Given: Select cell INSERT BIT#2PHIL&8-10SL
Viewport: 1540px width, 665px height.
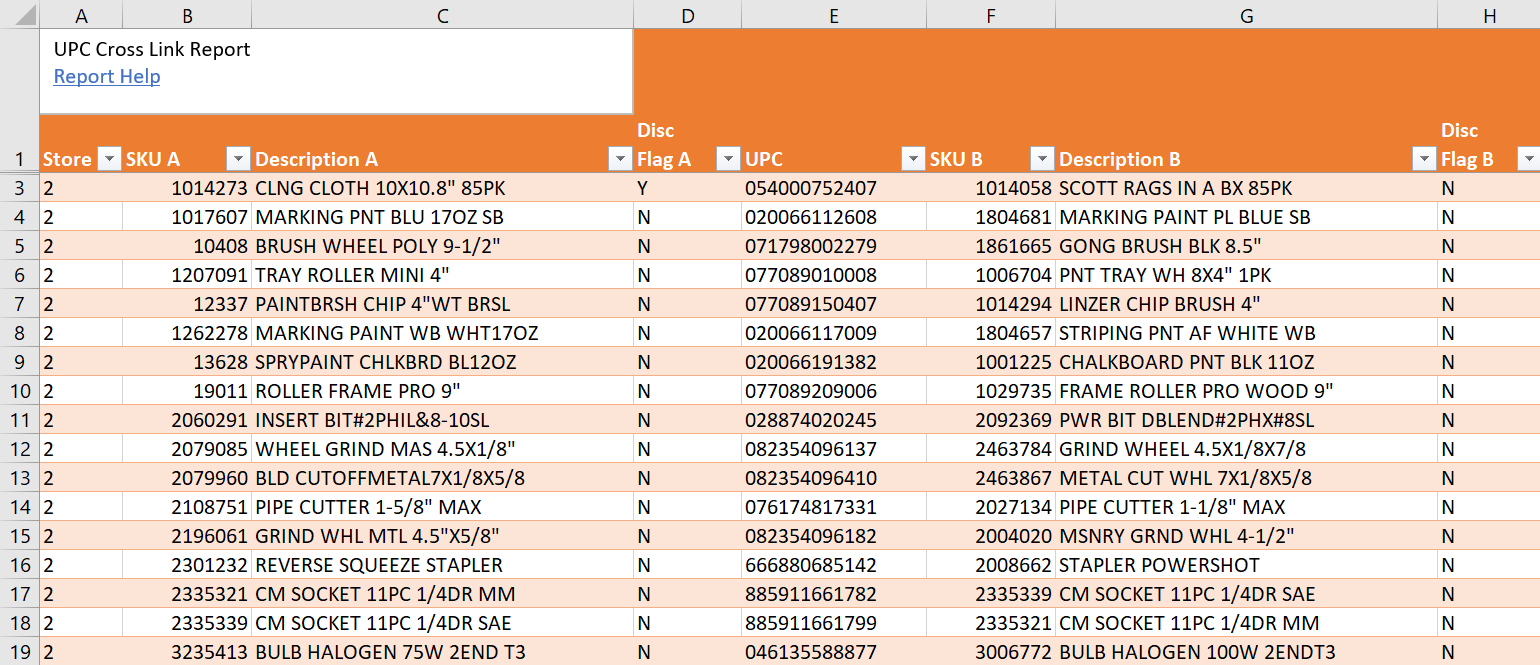Looking at the screenshot, I should 442,420.
